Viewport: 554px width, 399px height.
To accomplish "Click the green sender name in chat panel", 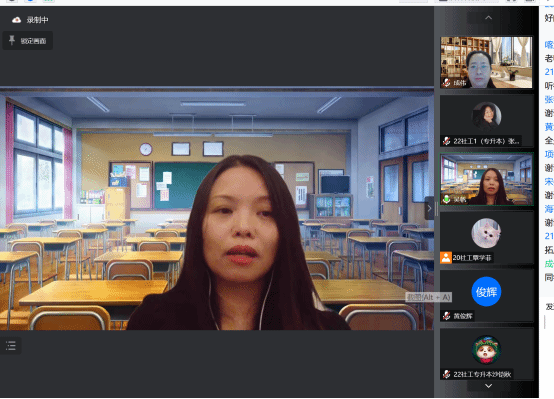I will tap(549, 264).
